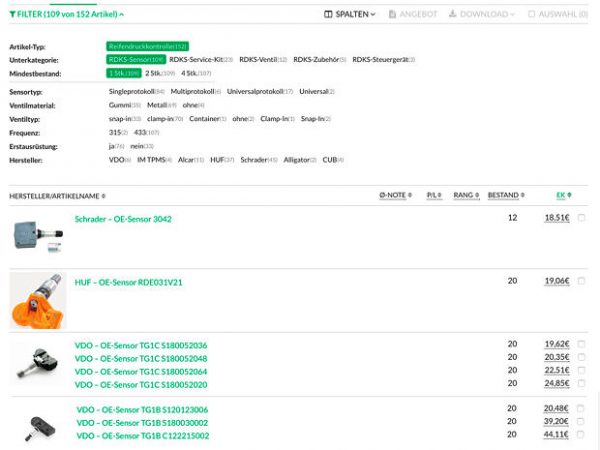600x450 pixels.
Task: Filter Erstausrüstung ja
Action: [116, 146]
